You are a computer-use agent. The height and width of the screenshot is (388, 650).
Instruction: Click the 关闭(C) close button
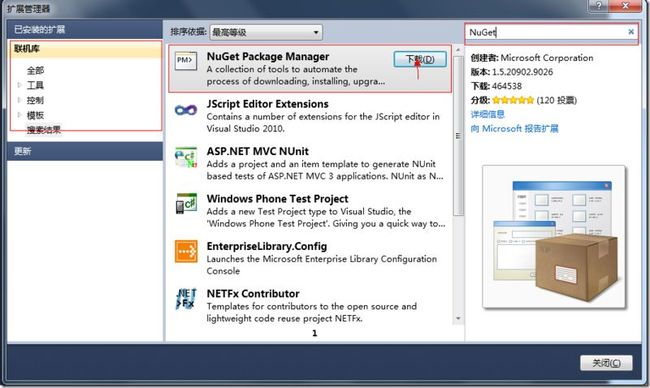606,363
